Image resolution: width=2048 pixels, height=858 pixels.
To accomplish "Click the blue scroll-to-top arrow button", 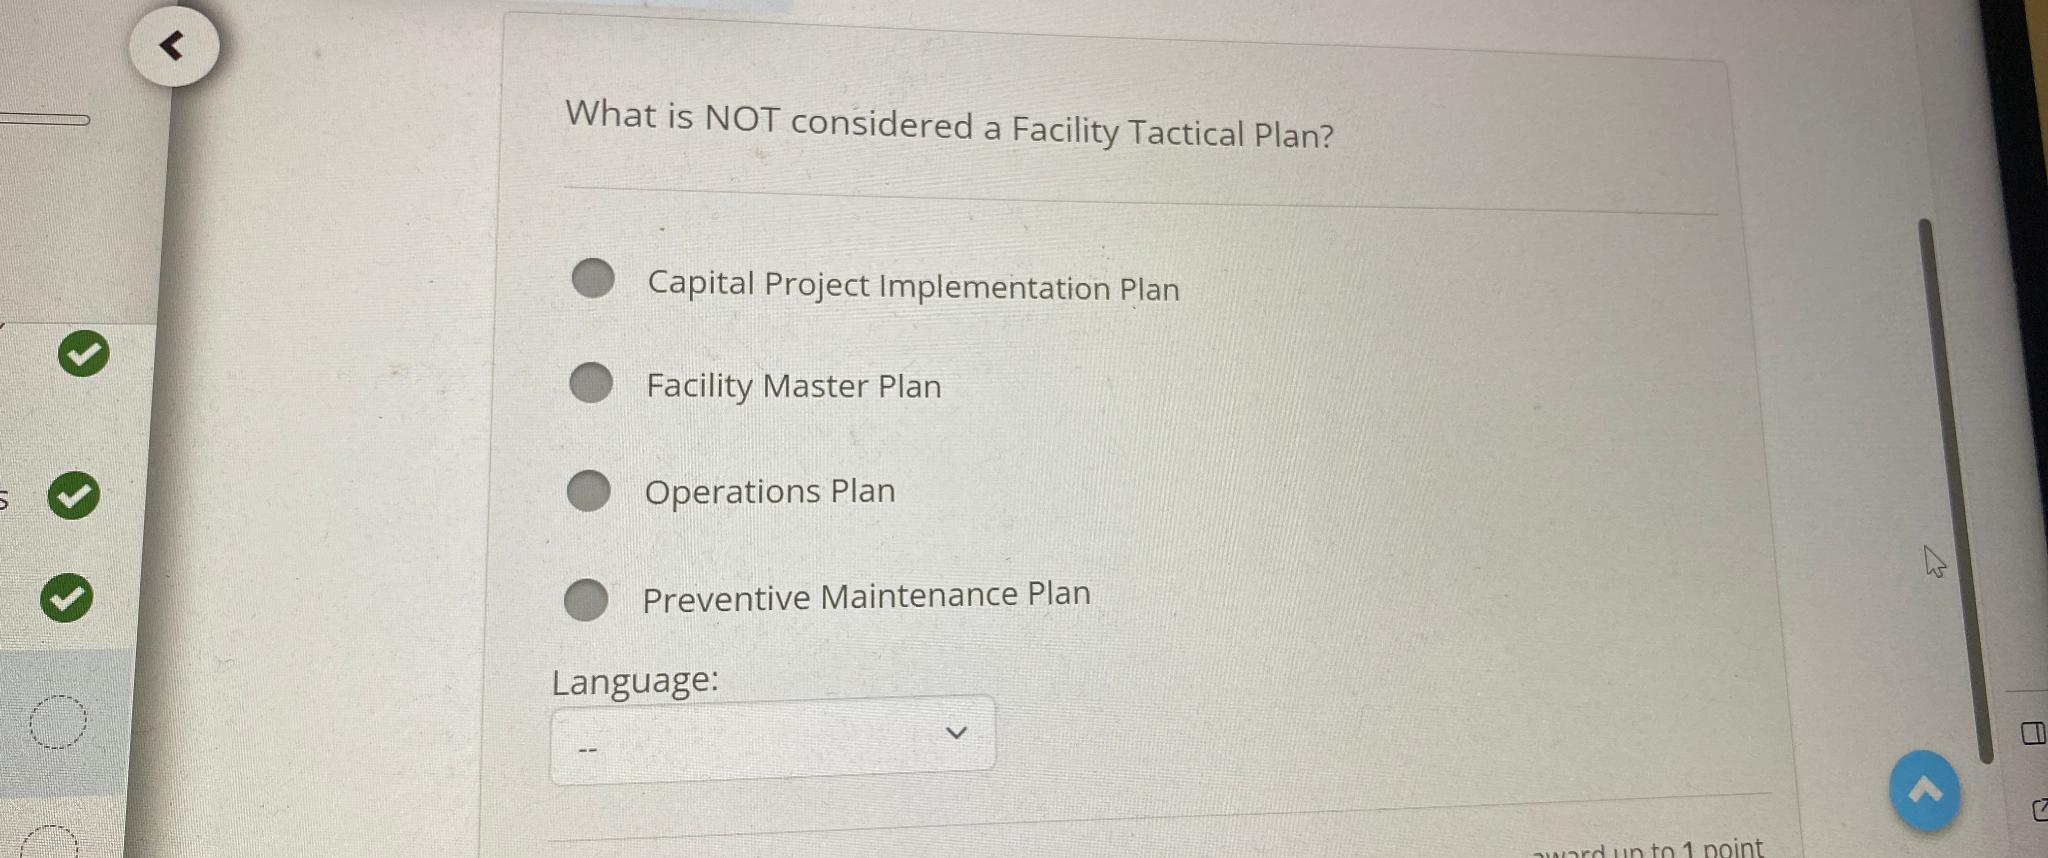I will pos(1923,789).
